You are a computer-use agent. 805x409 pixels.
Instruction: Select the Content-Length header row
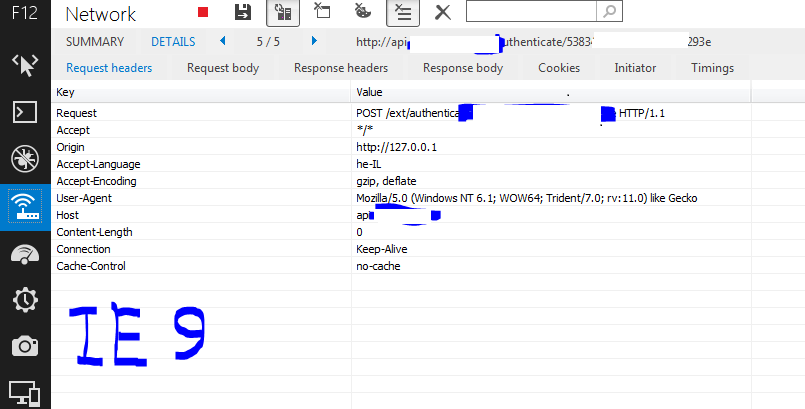pos(401,231)
